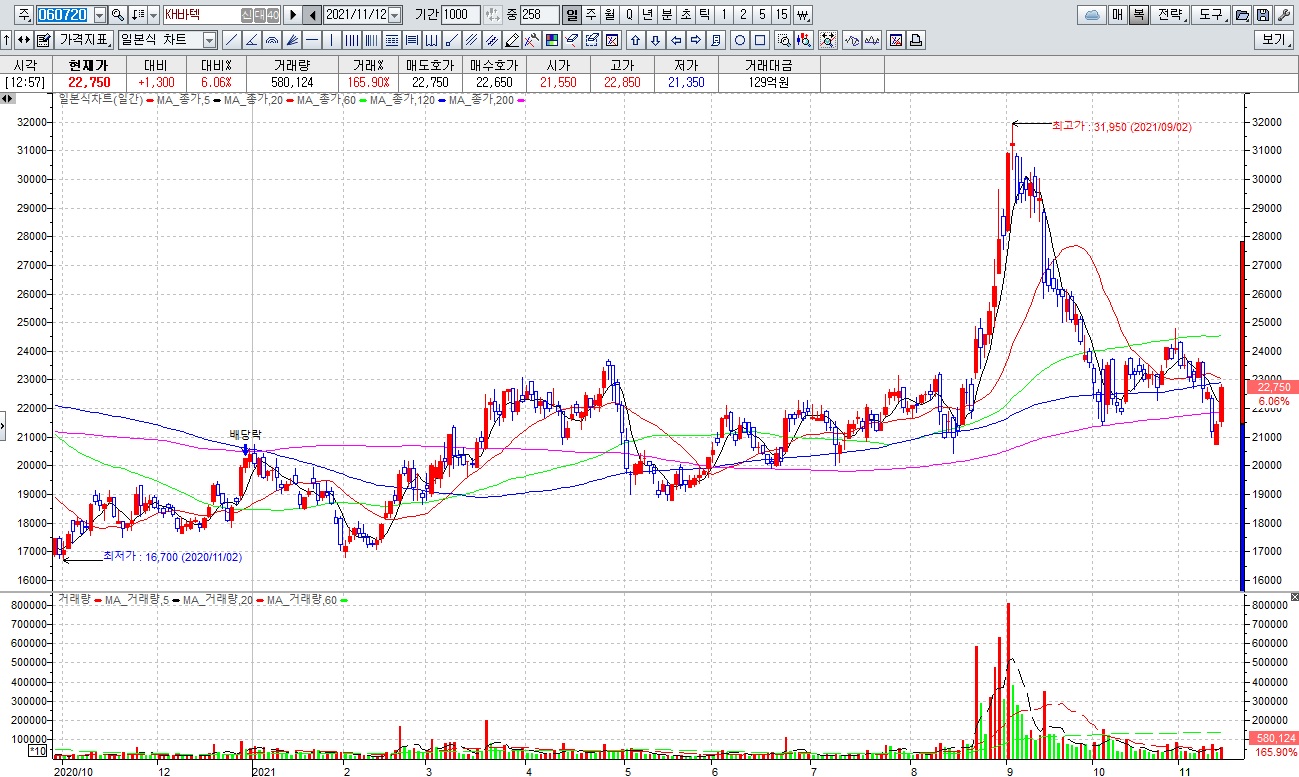Click the down arrow marker tool
This screenshot has height=777, width=1299.
point(655,40)
